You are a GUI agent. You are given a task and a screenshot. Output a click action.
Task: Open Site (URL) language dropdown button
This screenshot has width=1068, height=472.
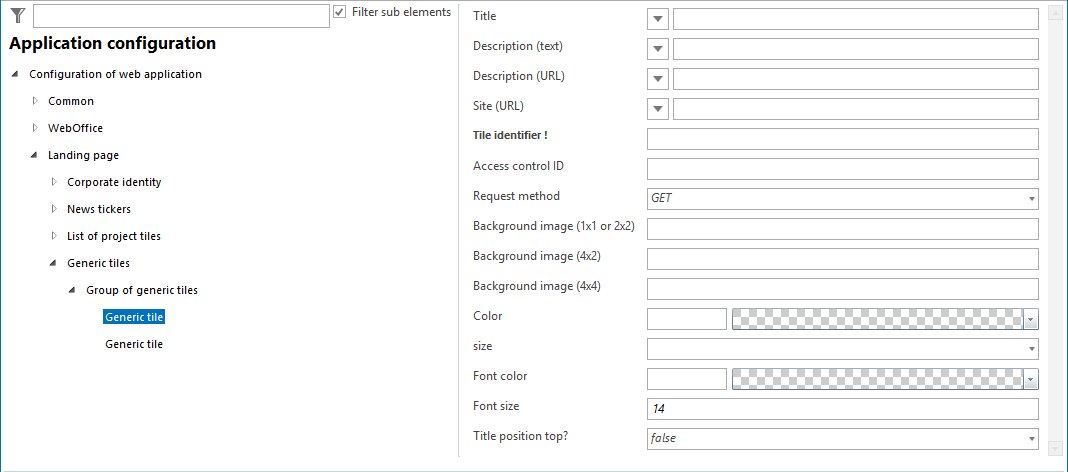point(658,109)
